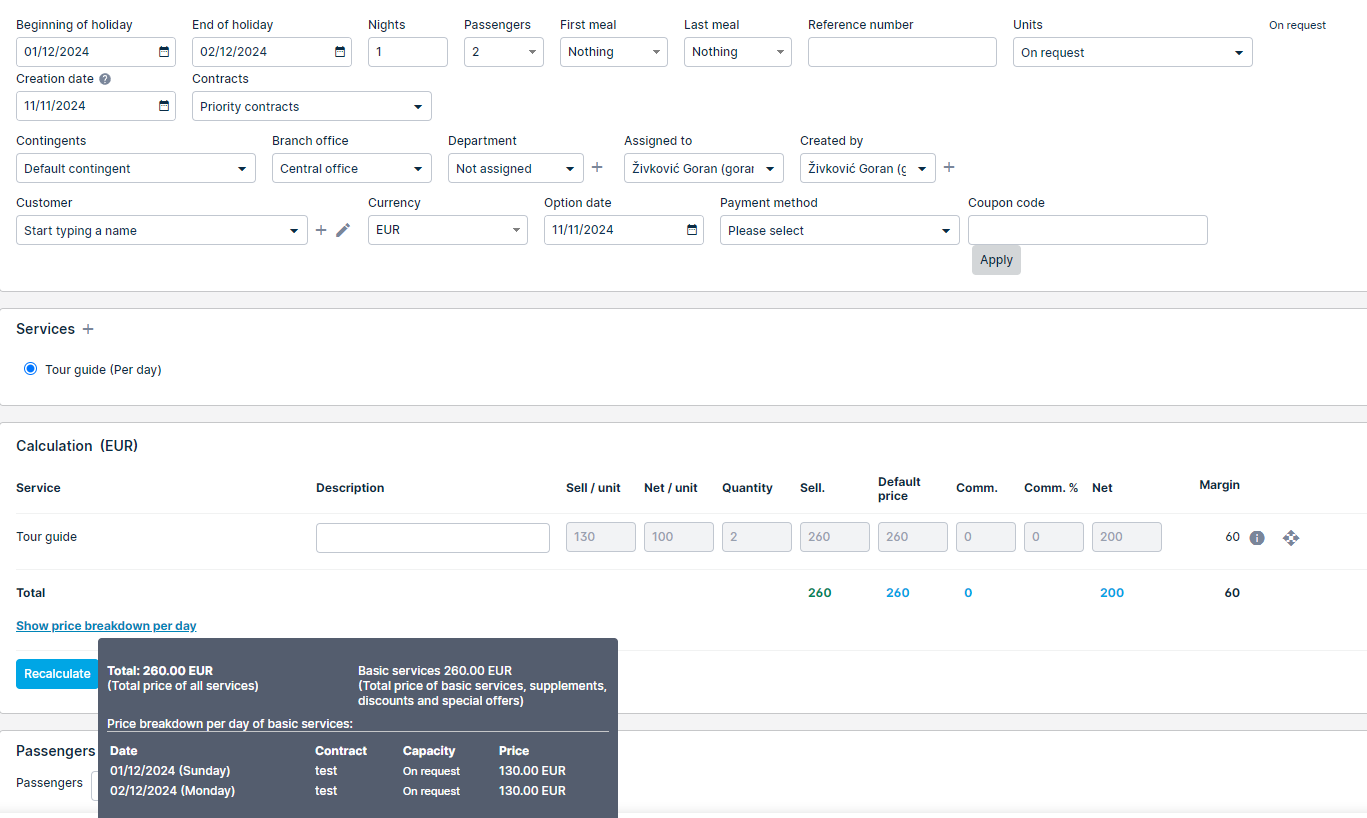Screen dimensions: 1367x818
Task: Edit customer with pencil icon
Action: (x=343, y=230)
